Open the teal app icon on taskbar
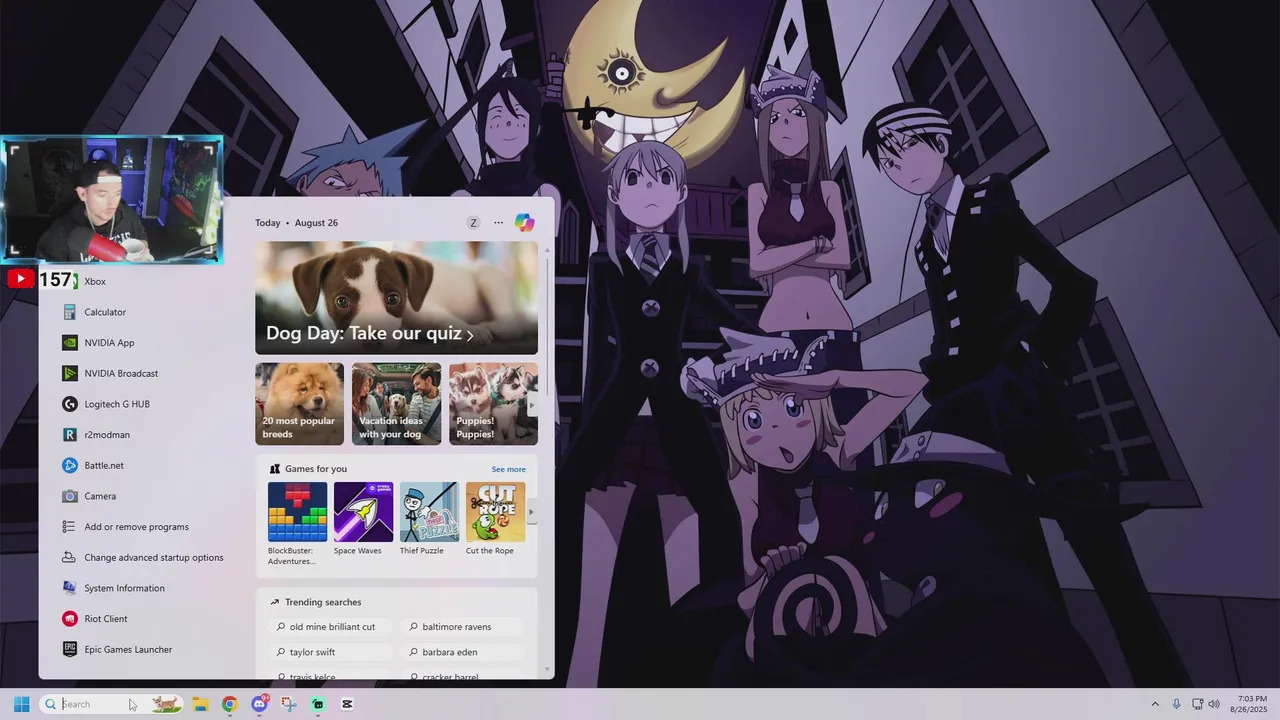The image size is (1280, 720). [318, 704]
